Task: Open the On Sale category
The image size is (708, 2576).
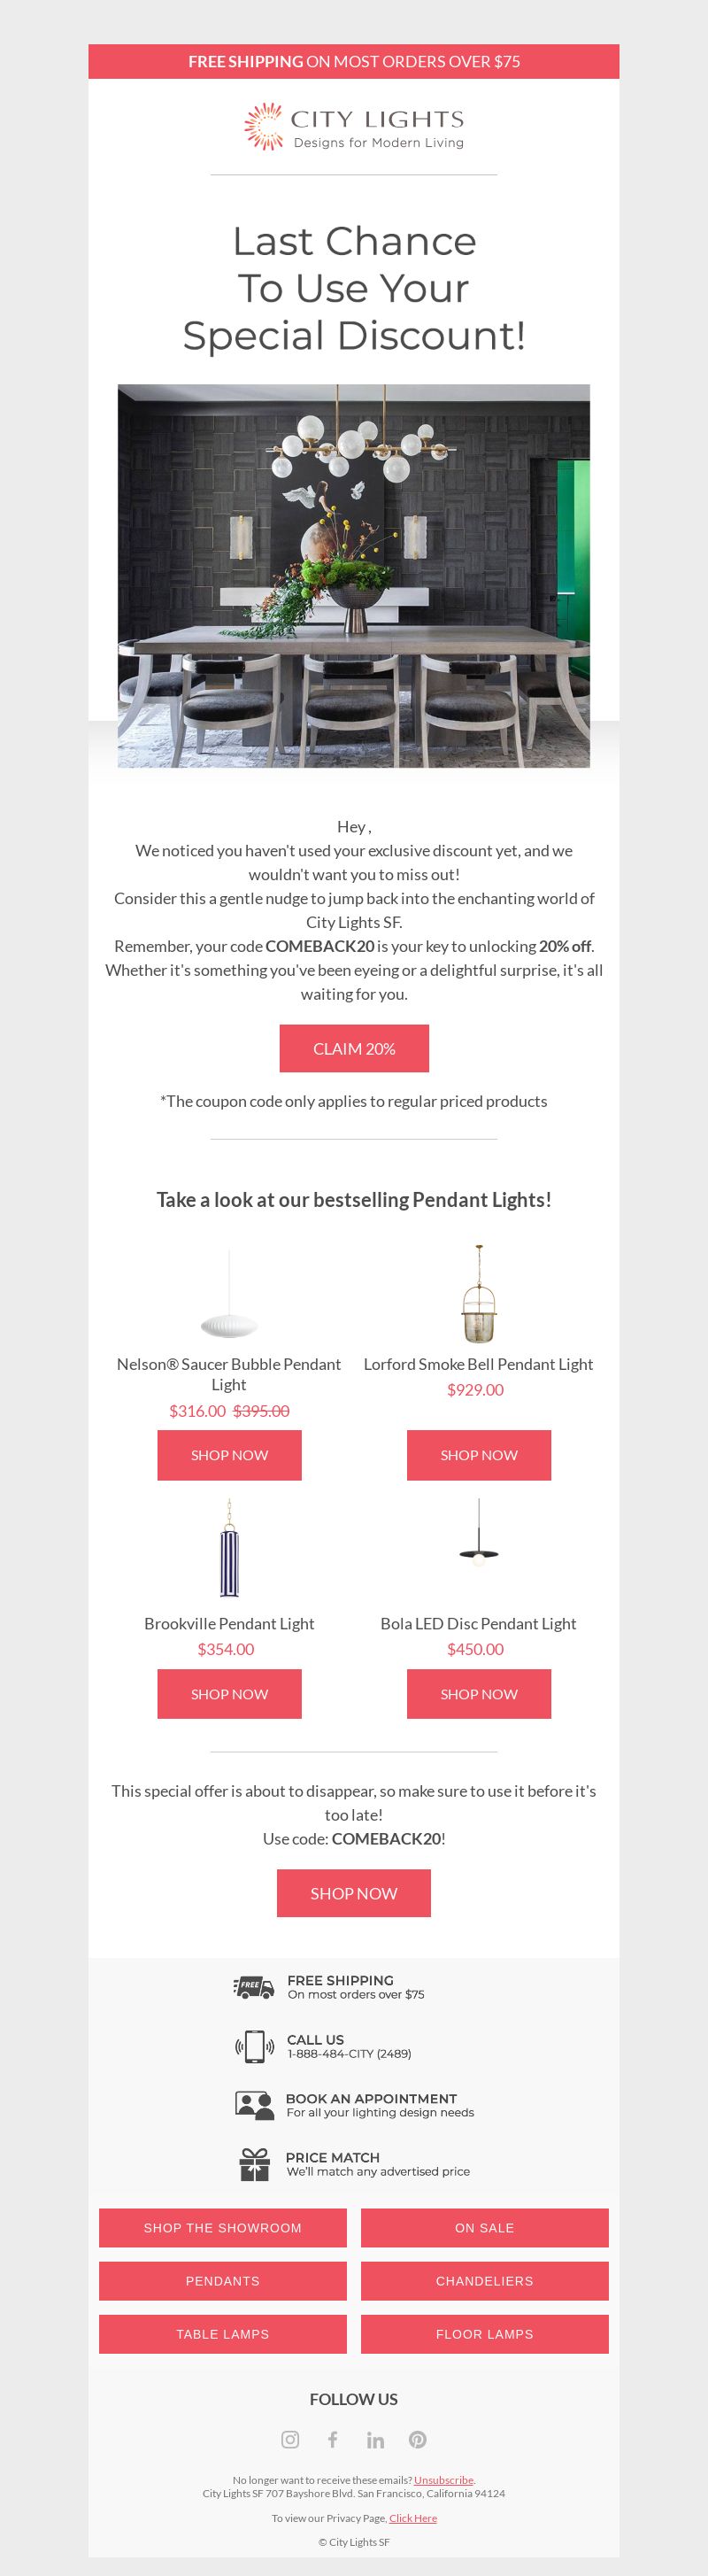Action: point(485,2228)
